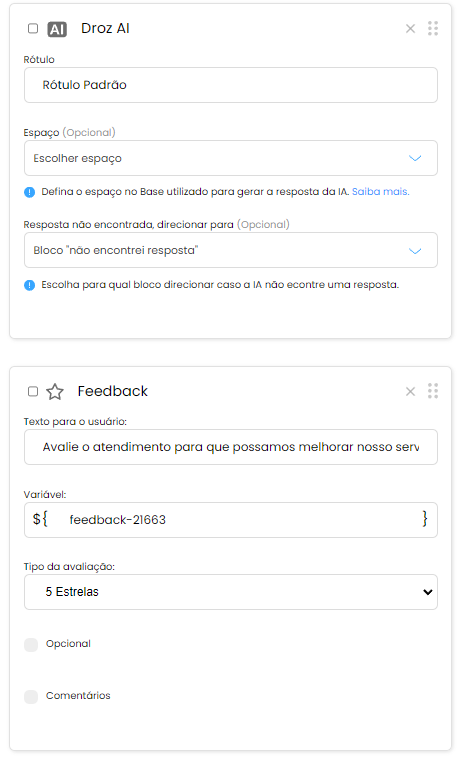
Task: Click the Droz AI block title
Action: 105,29
